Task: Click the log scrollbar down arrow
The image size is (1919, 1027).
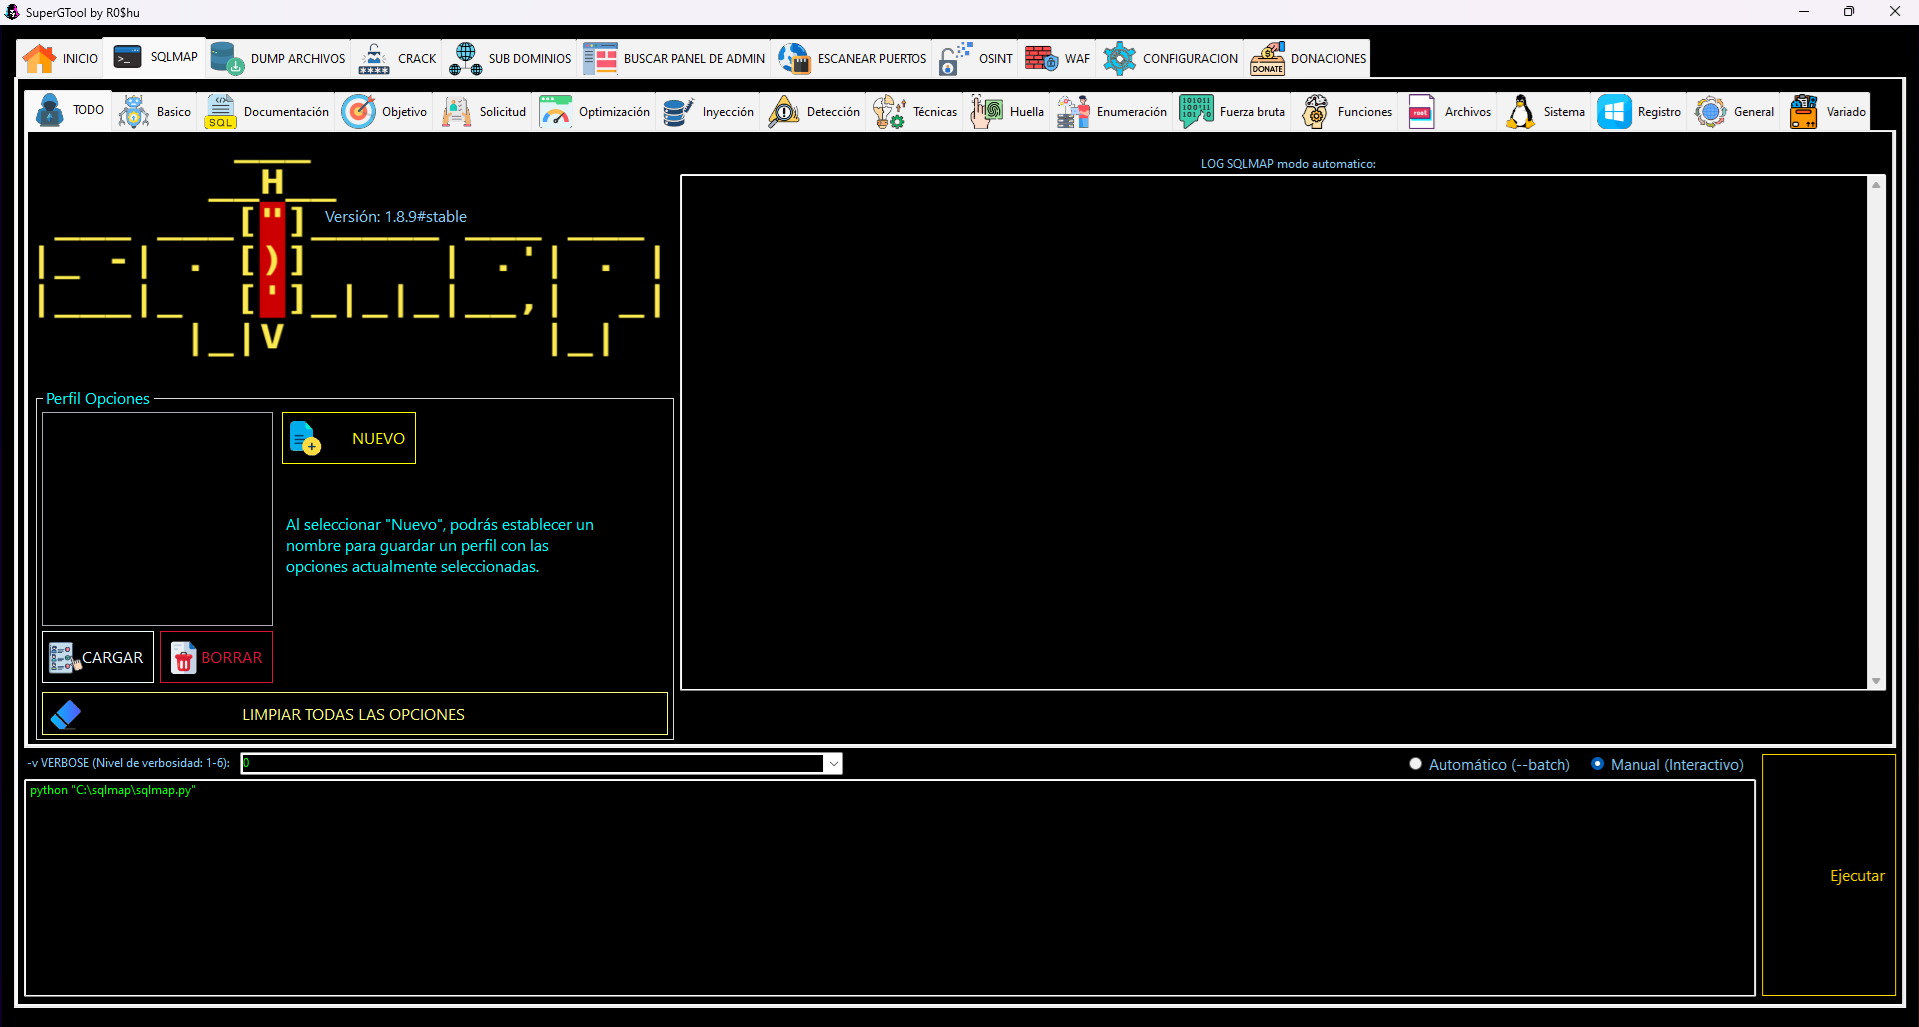Action: click(x=1876, y=681)
